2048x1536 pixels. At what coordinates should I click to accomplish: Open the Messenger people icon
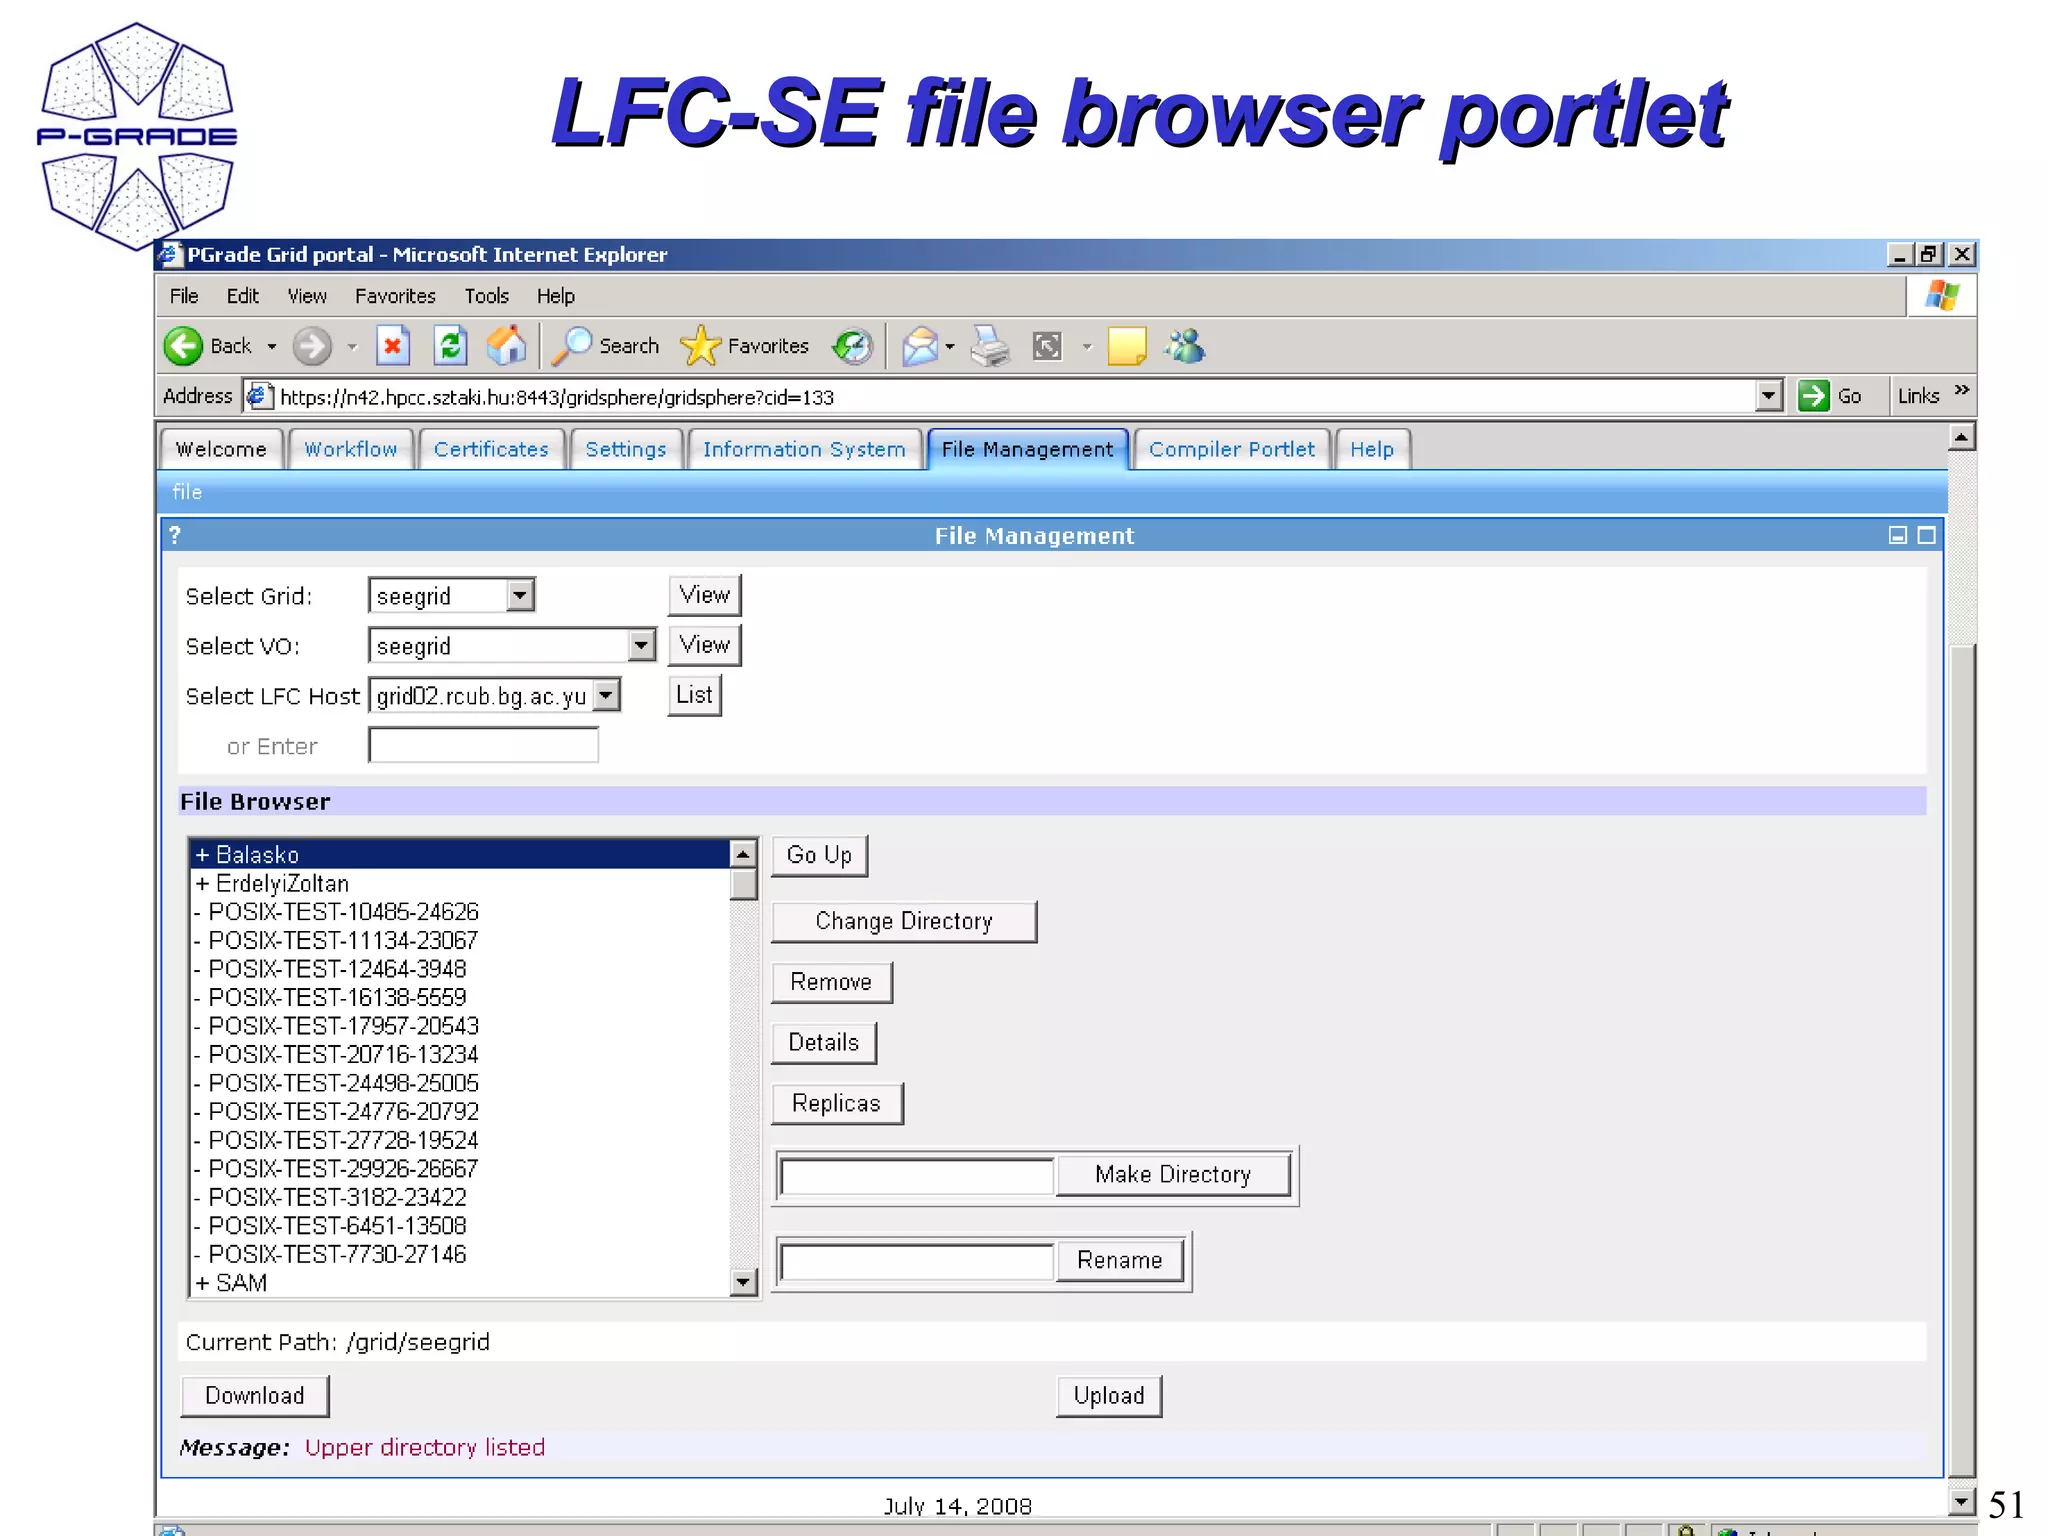tap(1185, 346)
